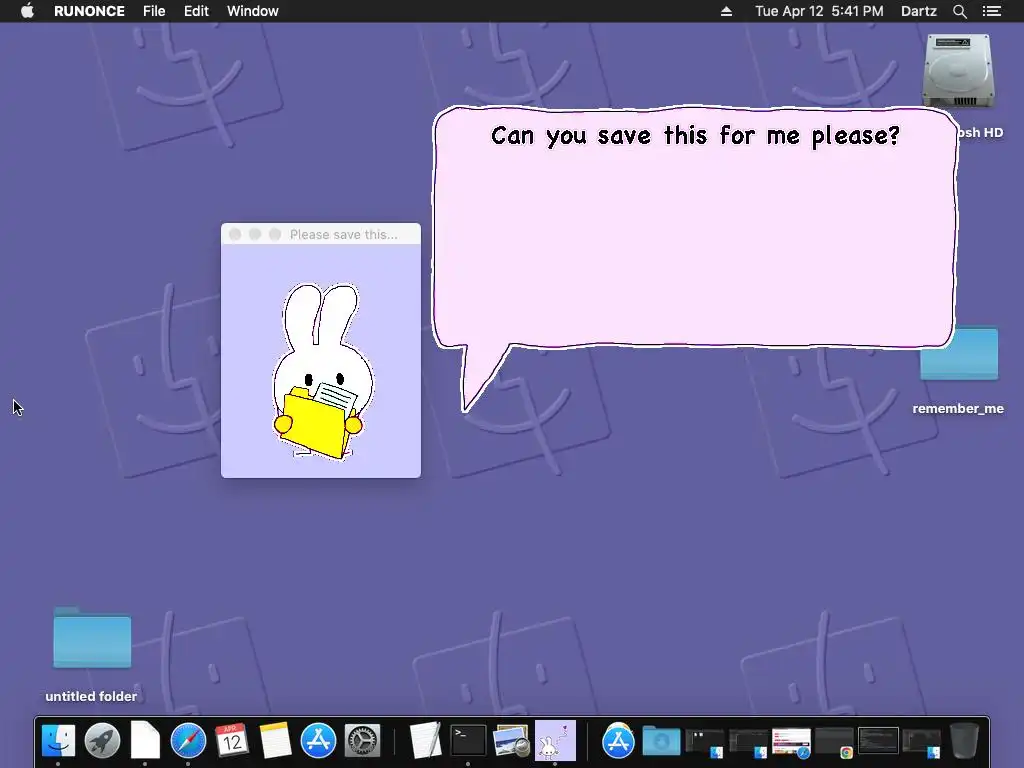The image size is (1024, 768).
Task: Open the Window menu
Action: coord(253,11)
